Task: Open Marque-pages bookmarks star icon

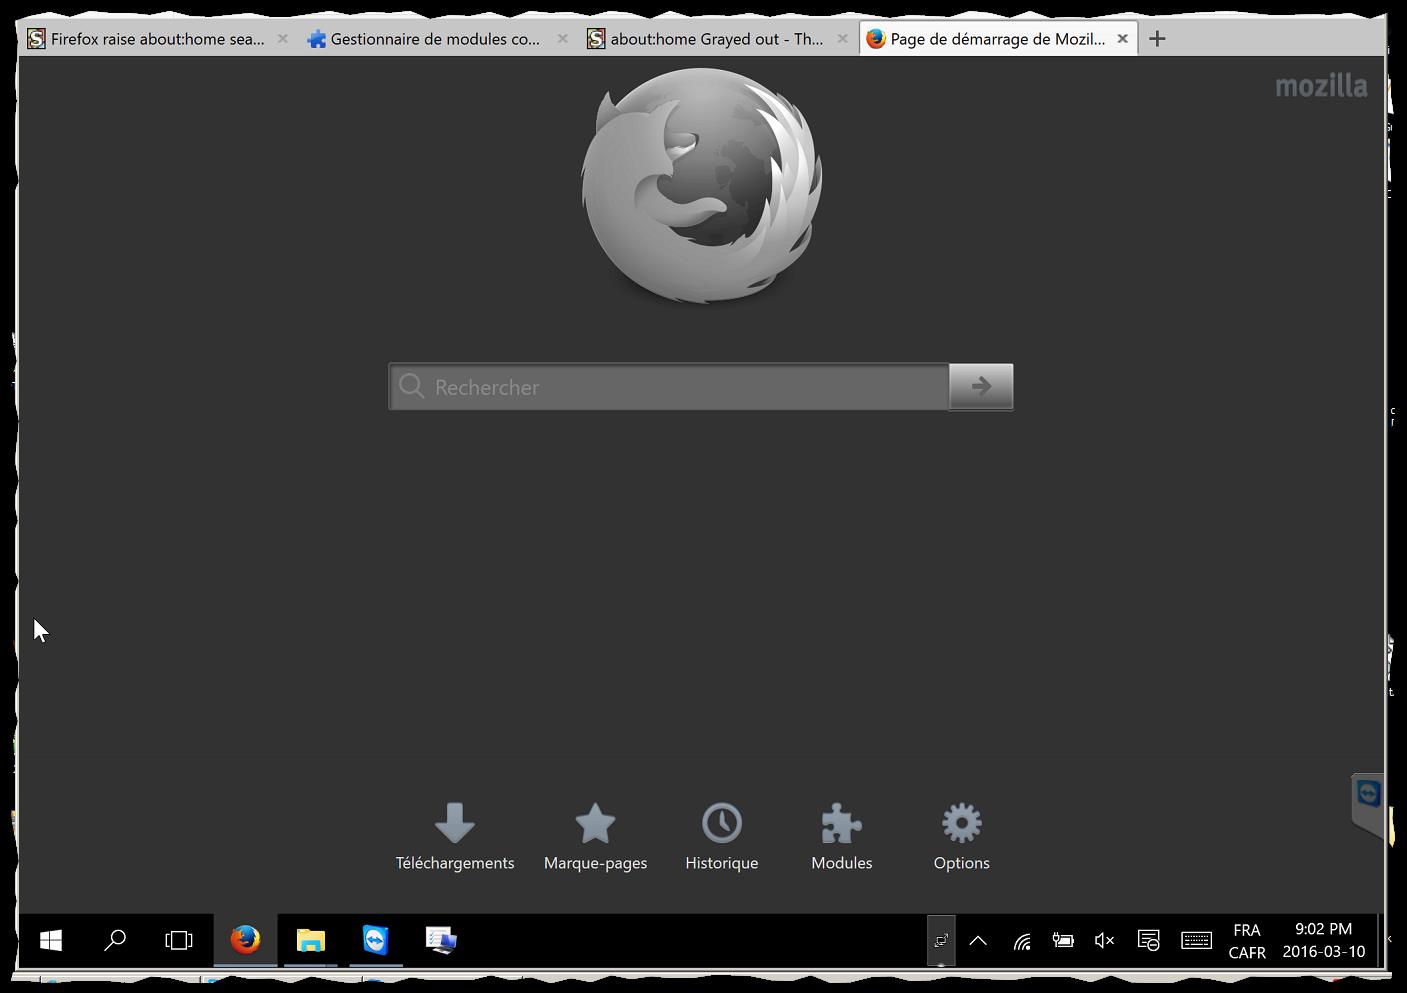Action: [x=595, y=823]
